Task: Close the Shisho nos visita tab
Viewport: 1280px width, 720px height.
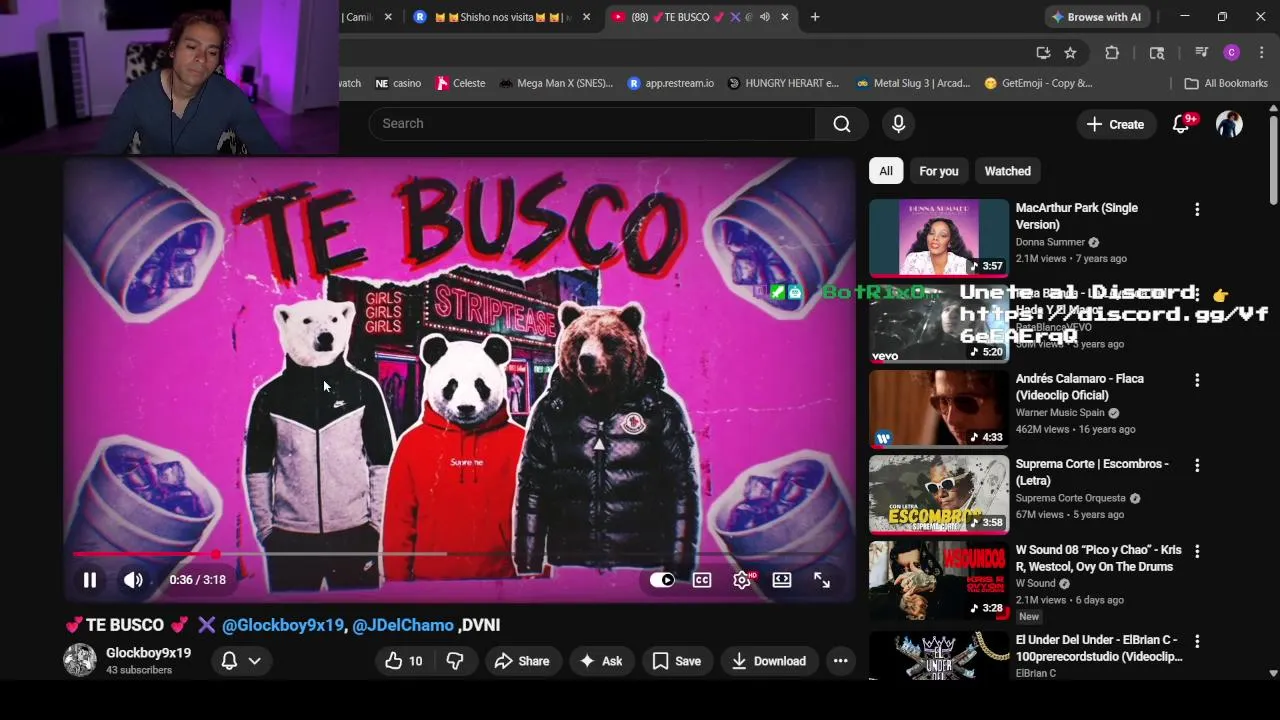Action: point(586,17)
